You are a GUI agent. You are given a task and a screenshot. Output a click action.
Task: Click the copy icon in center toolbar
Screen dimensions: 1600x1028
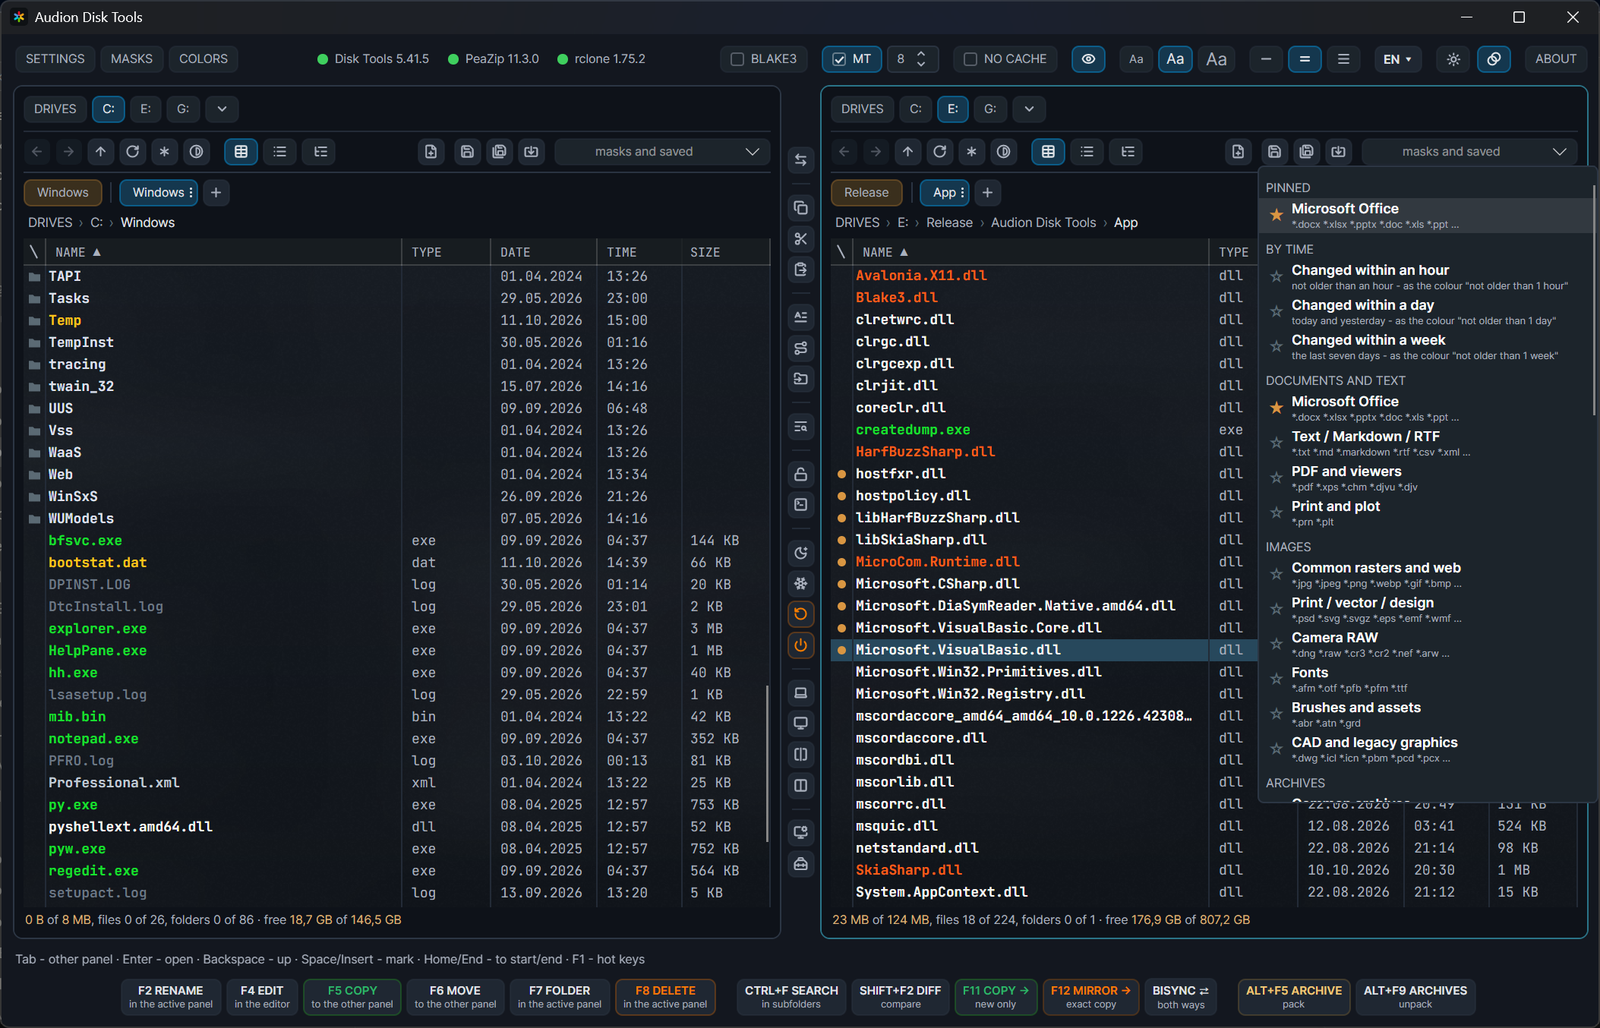pos(801,208)
